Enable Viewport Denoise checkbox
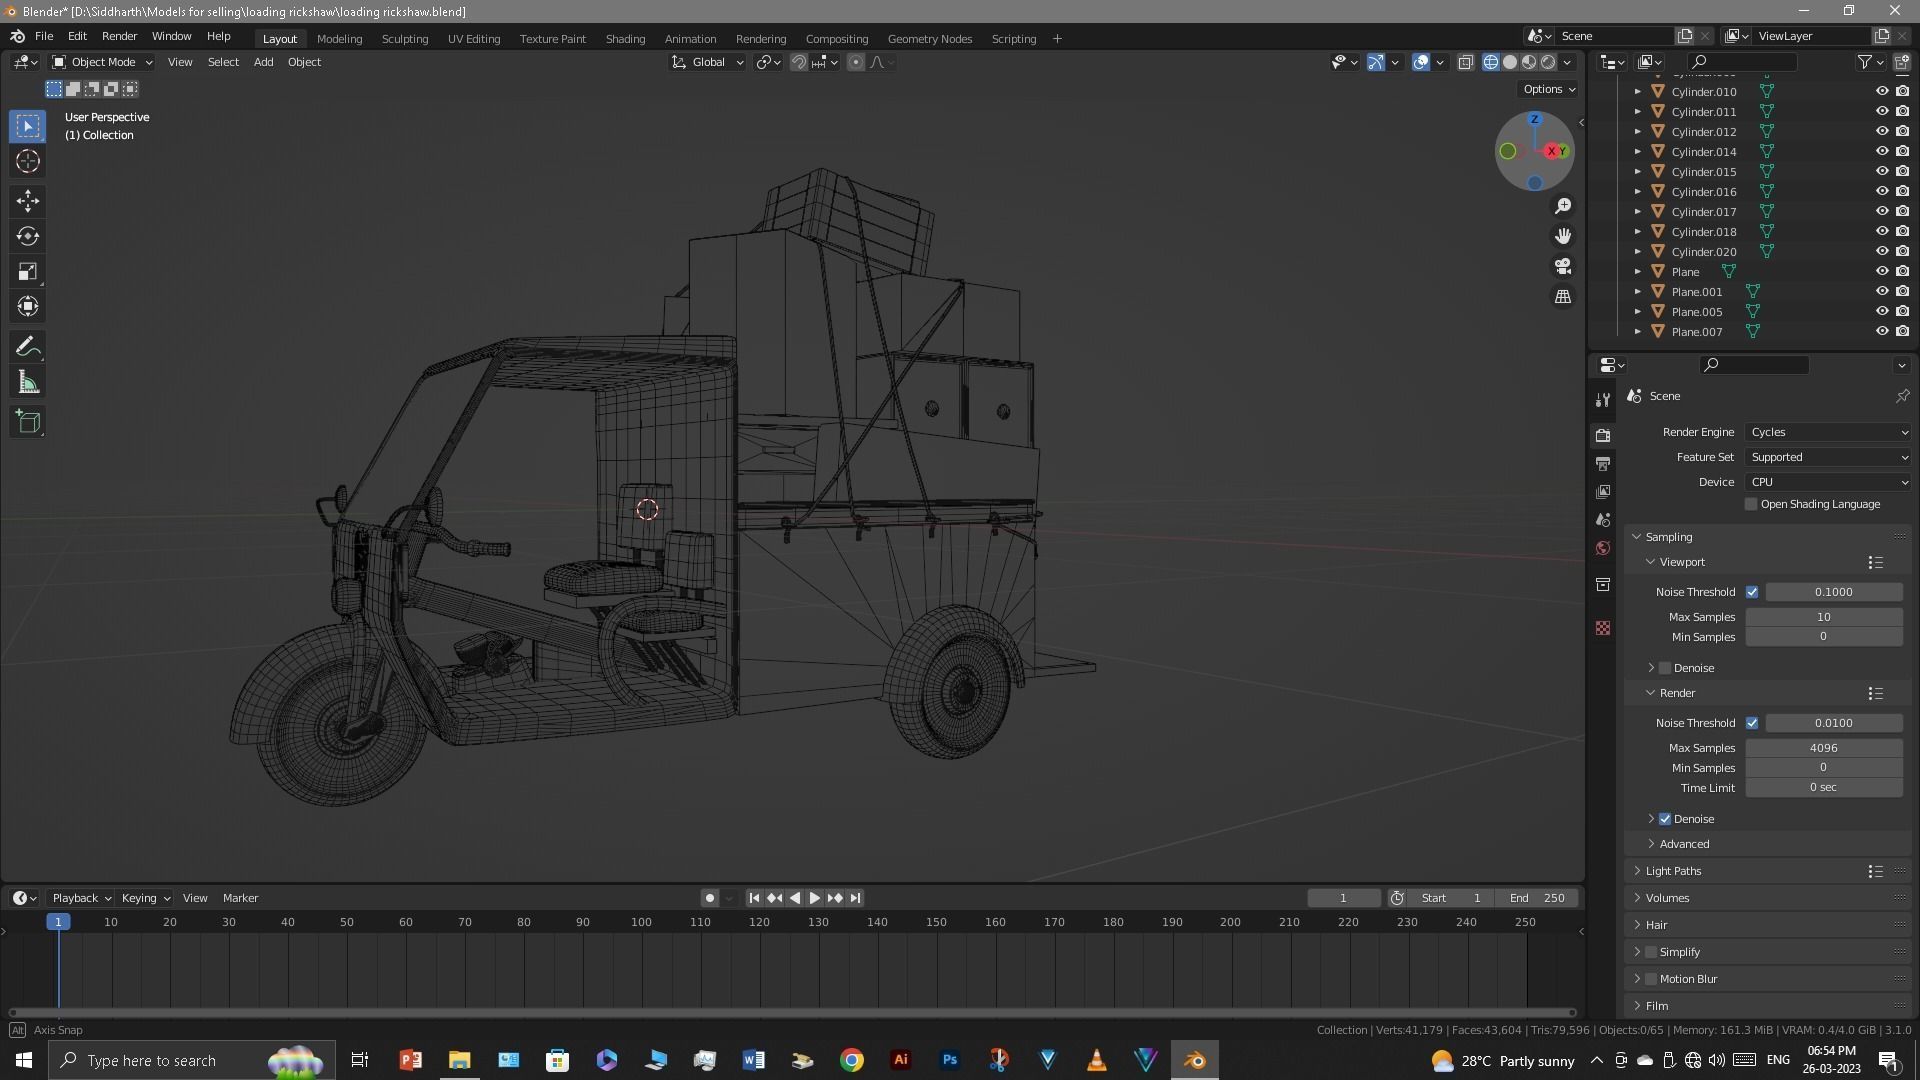Image resolution: width=1920 pixels, height=1080 pixels. [1665, 668]
